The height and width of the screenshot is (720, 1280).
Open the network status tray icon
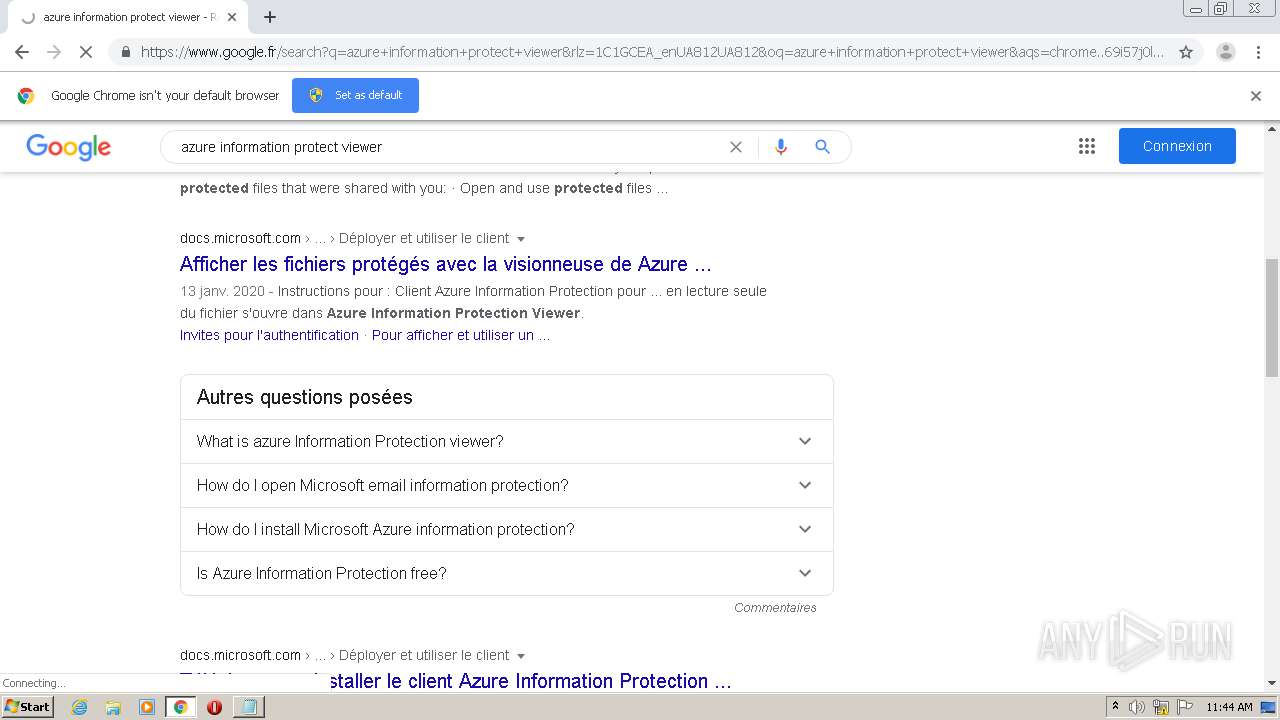coord(1161,707)
